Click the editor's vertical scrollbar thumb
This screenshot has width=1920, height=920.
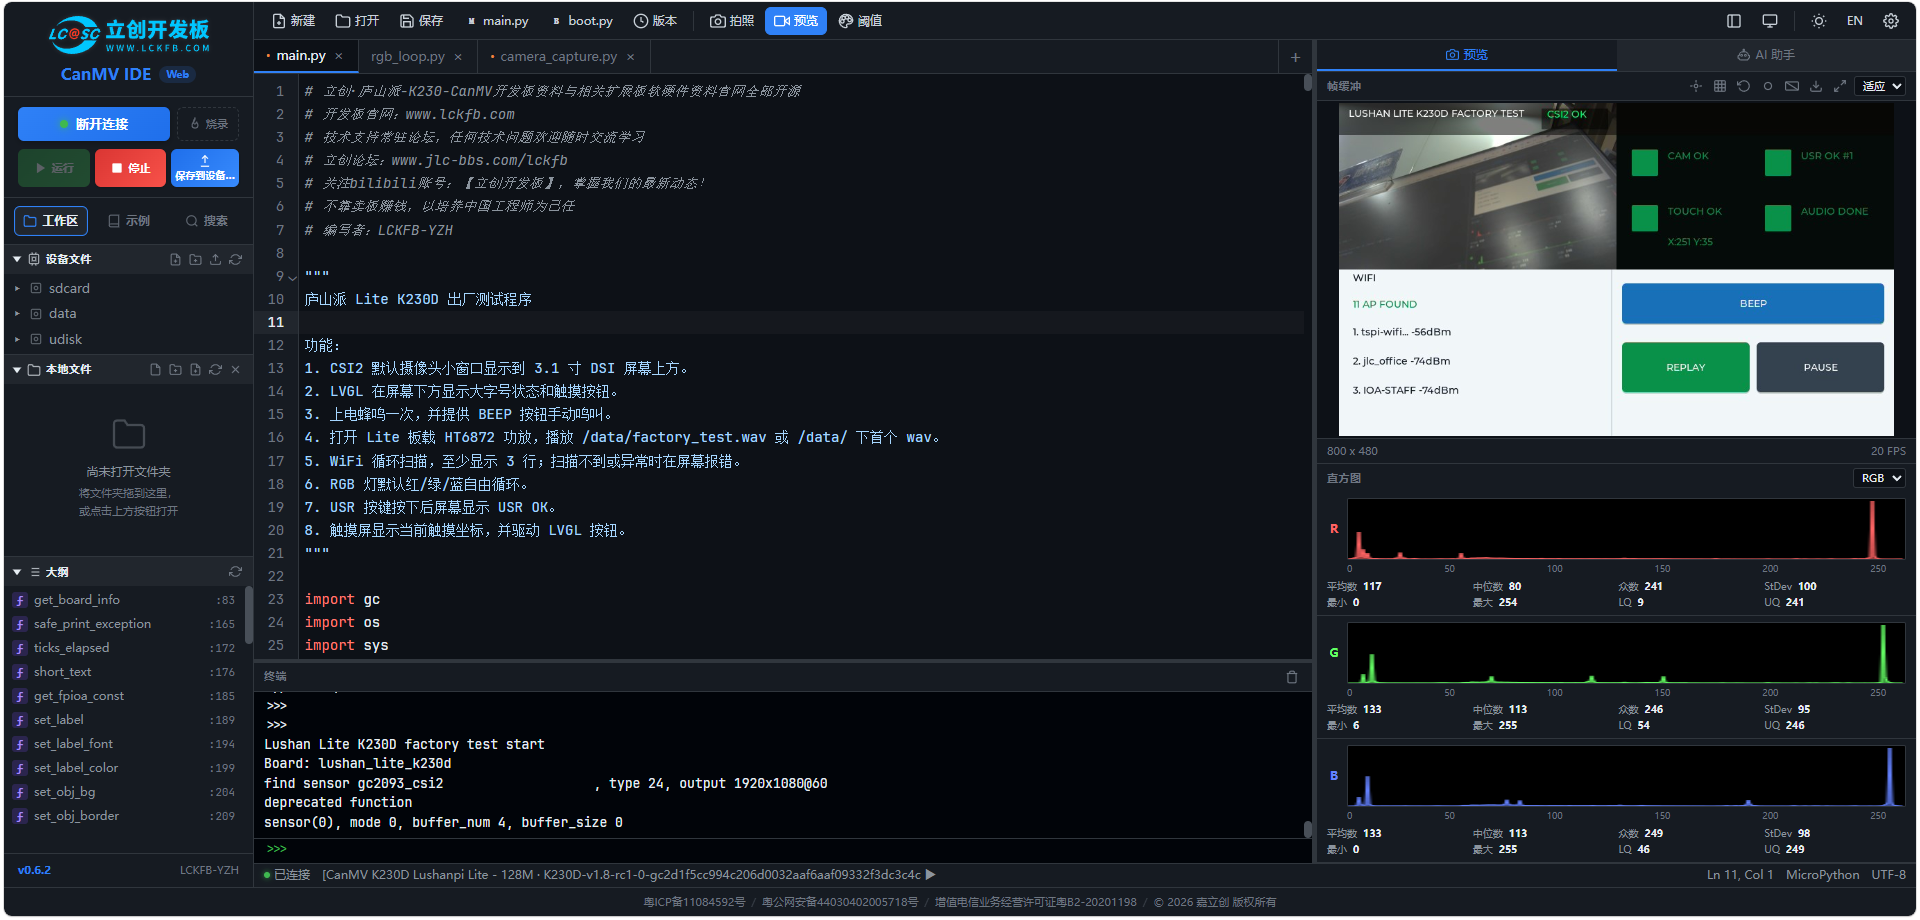1308,83
